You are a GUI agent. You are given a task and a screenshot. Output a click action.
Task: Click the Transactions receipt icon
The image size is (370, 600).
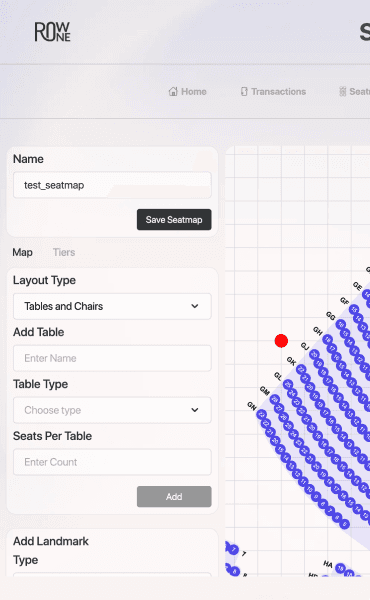coord(244,91)
